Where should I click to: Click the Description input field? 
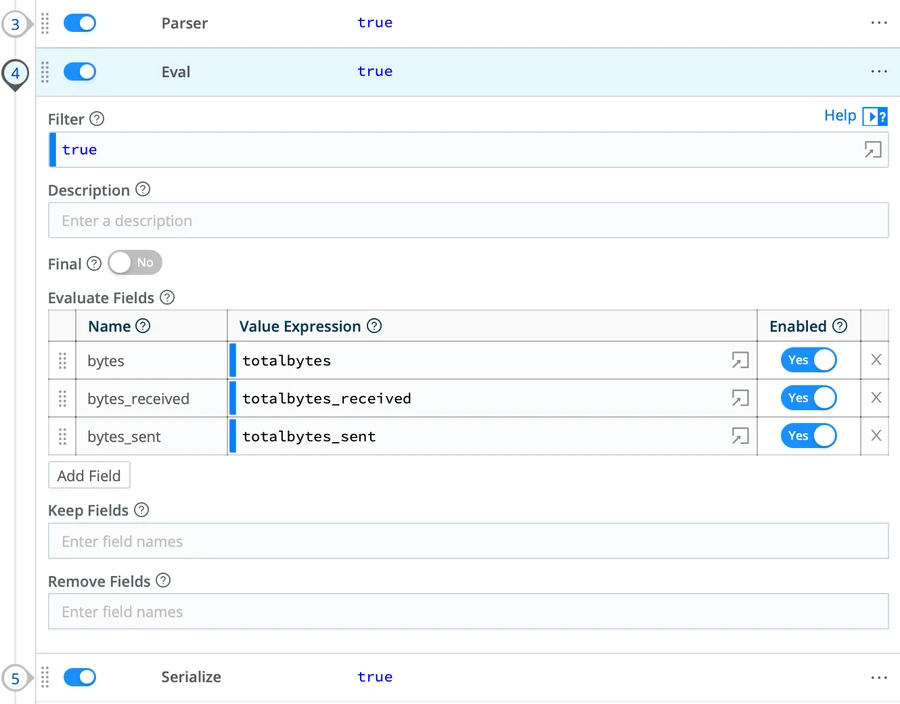(x=468, y=221)
